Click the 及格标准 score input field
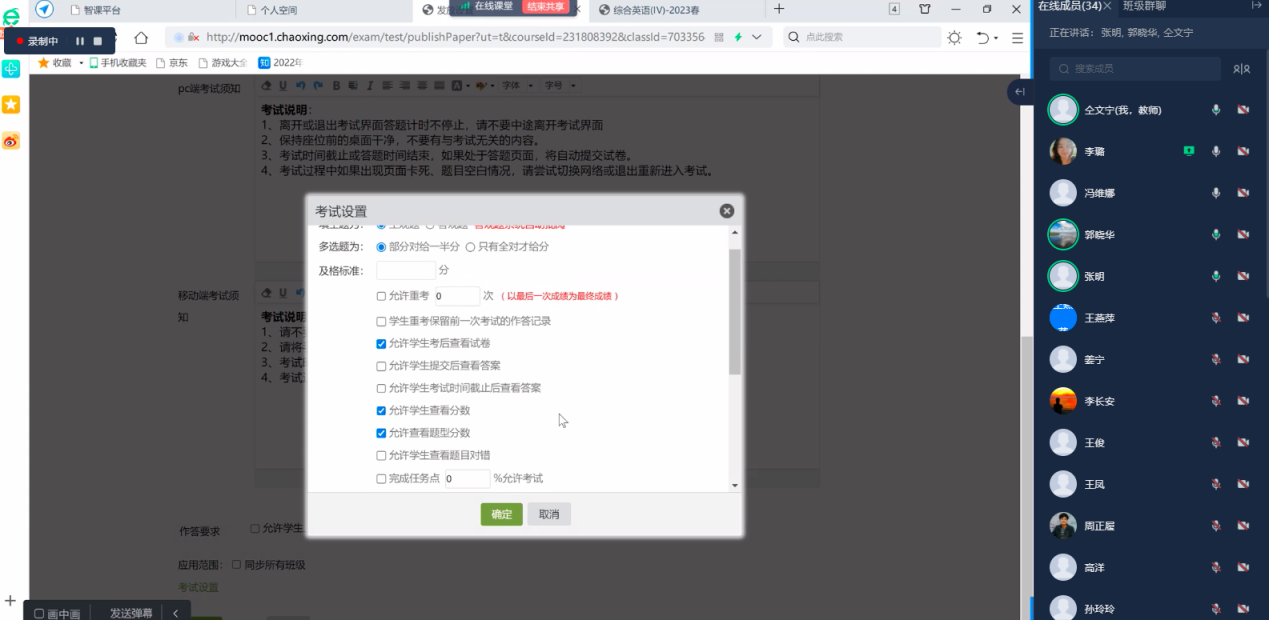Viewport: 1269px width, 620px height. coord(405,270)
